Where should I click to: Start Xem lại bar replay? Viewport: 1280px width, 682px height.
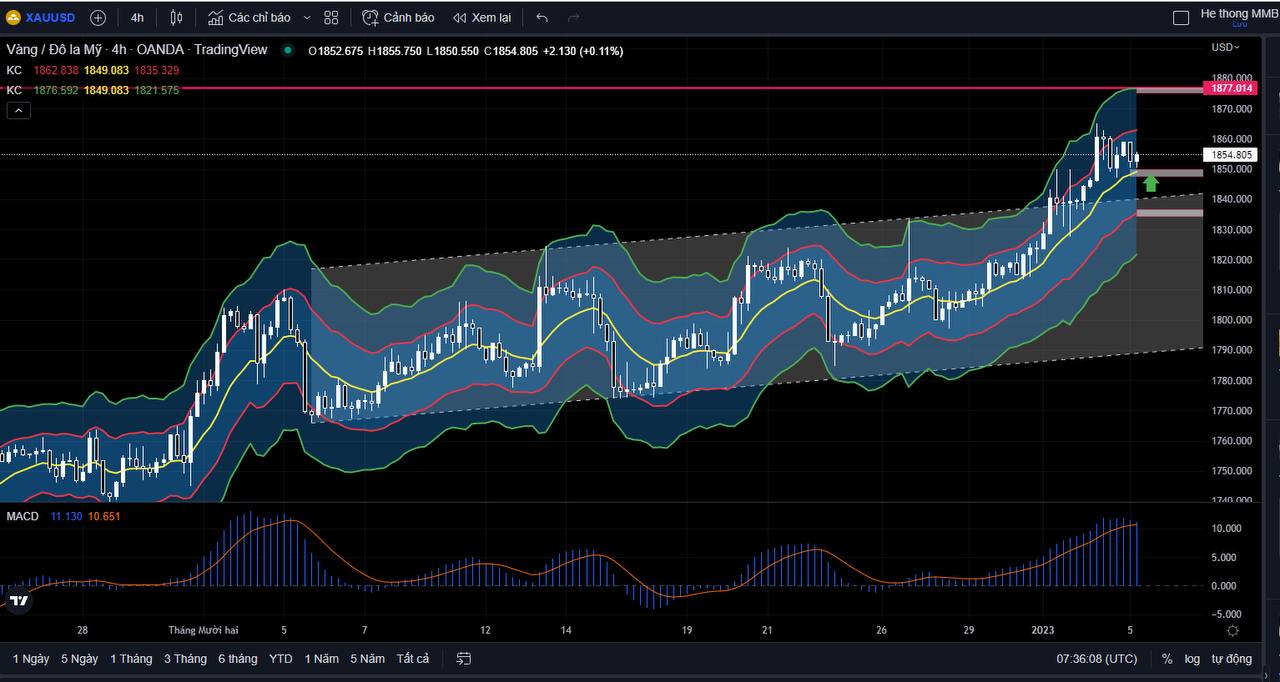point(482,17)
